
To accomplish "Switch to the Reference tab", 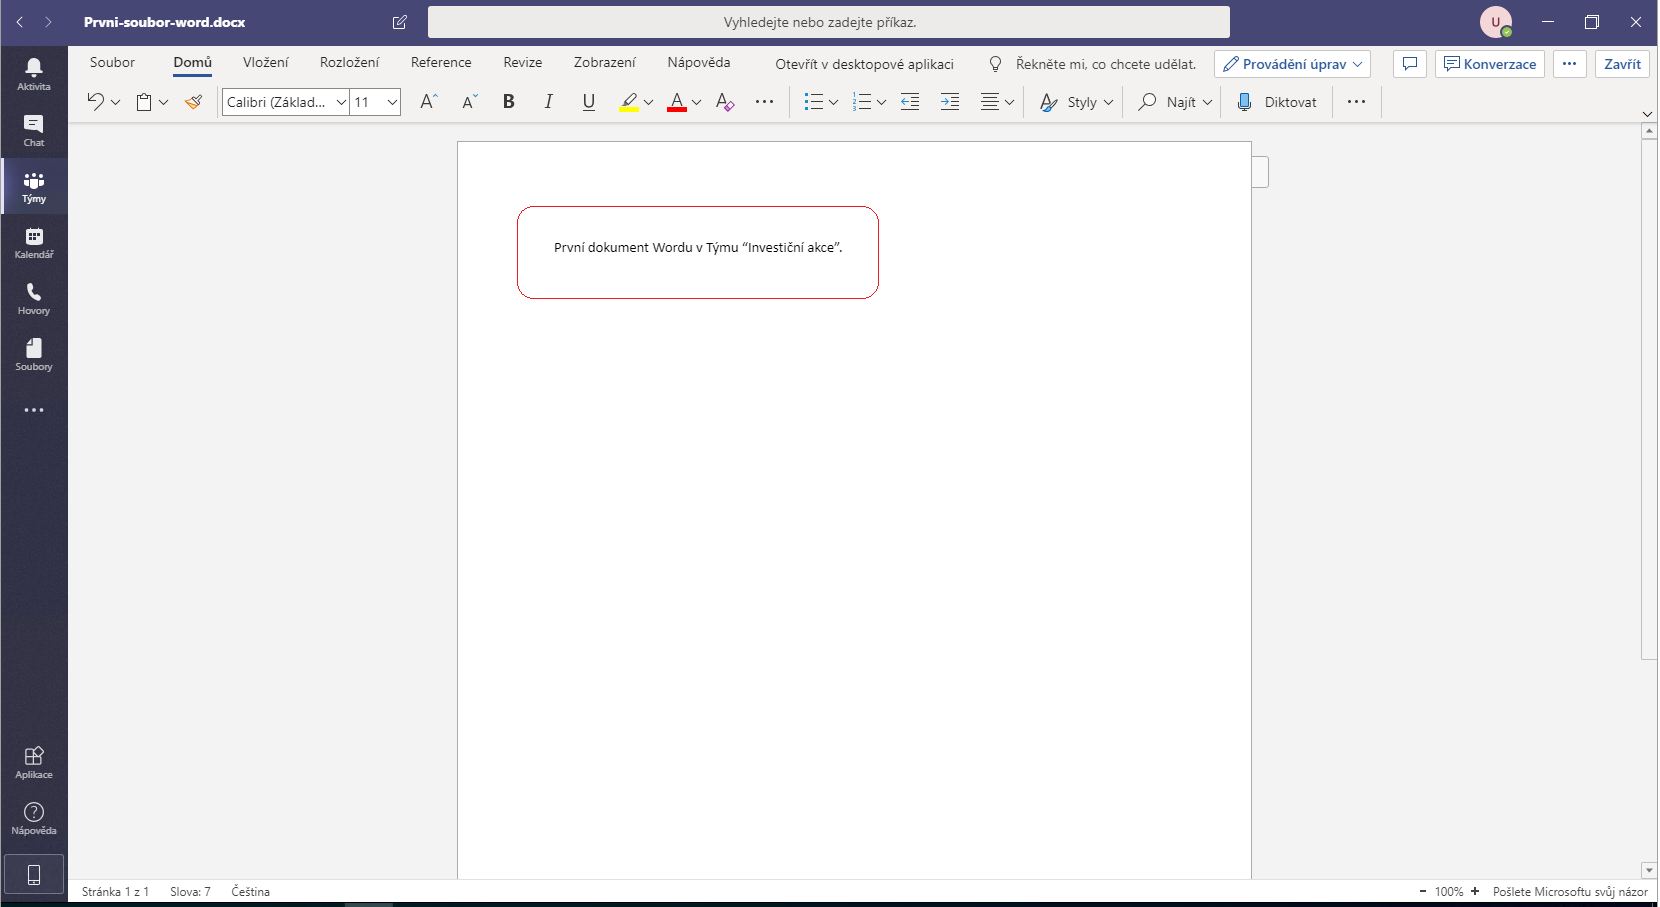I will click(441, 62).
